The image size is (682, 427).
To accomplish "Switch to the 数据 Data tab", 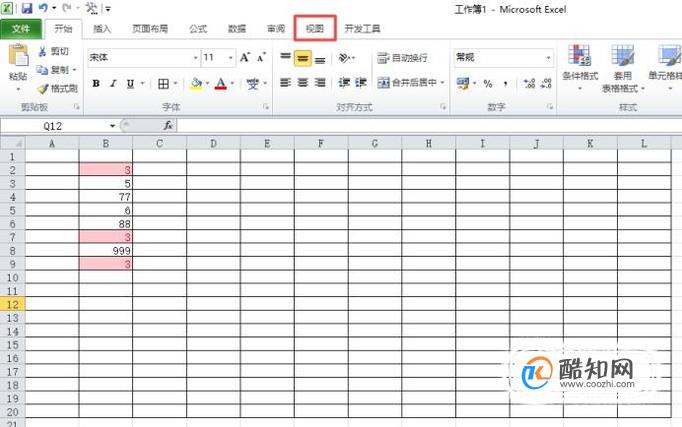I will click(x=237, y=29).
